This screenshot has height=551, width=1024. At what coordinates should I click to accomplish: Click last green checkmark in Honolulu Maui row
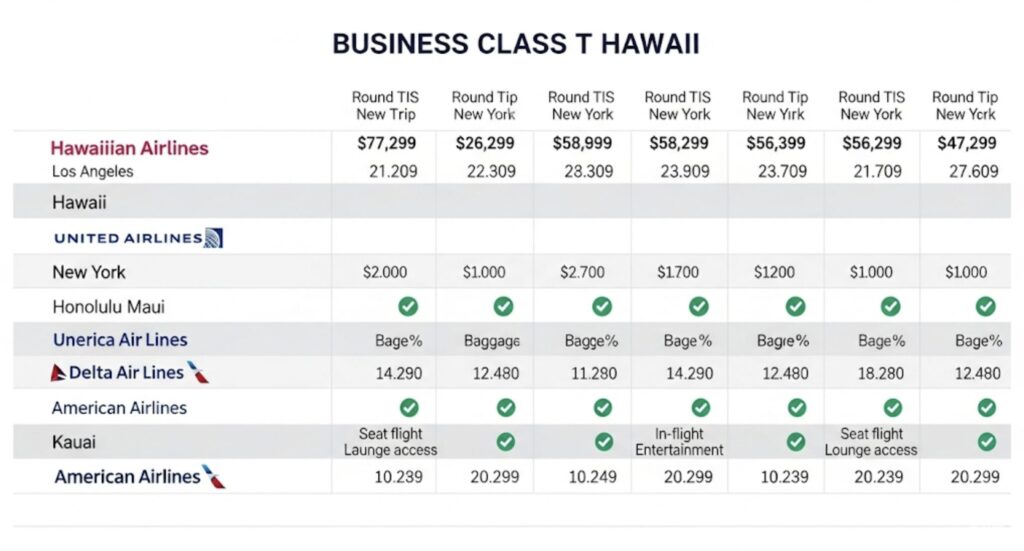pyautogui.click(x=985, y=306)
